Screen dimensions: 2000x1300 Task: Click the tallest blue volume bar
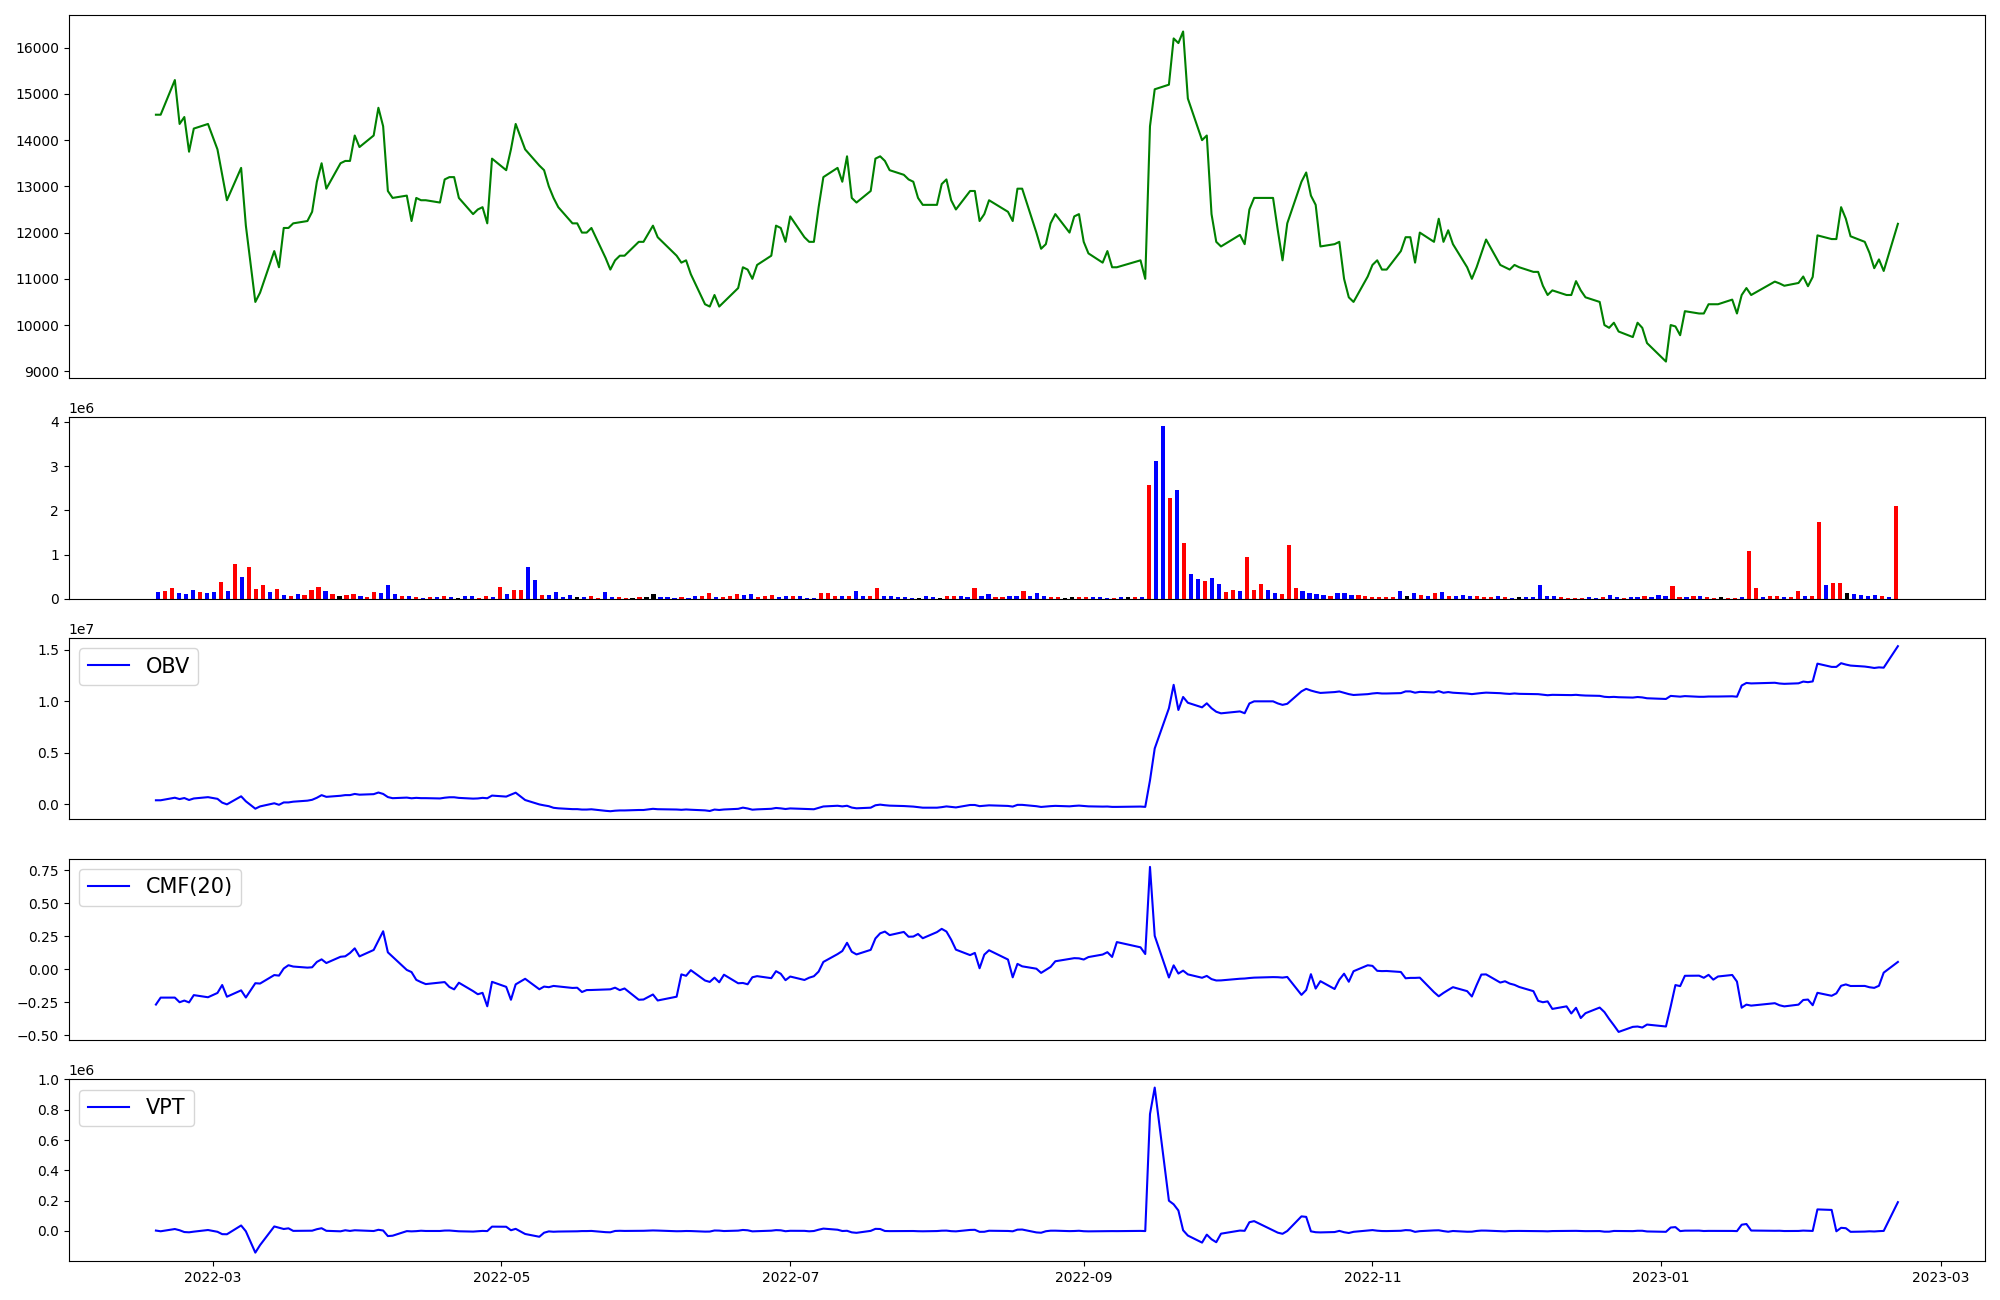1163,510
